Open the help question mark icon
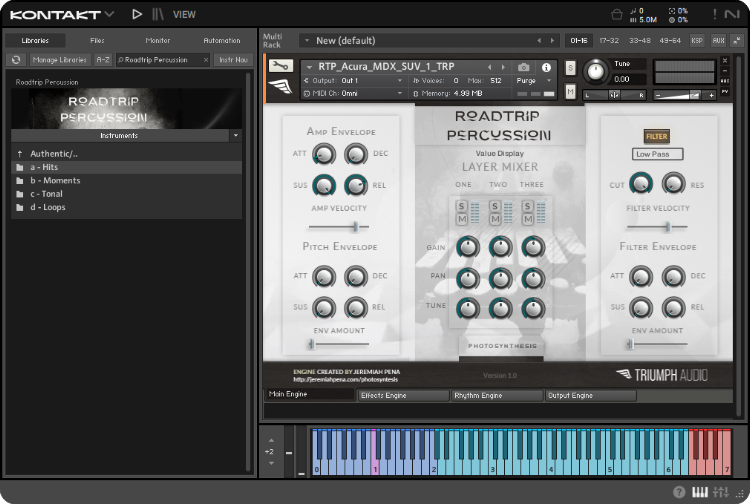 point(679,492)
